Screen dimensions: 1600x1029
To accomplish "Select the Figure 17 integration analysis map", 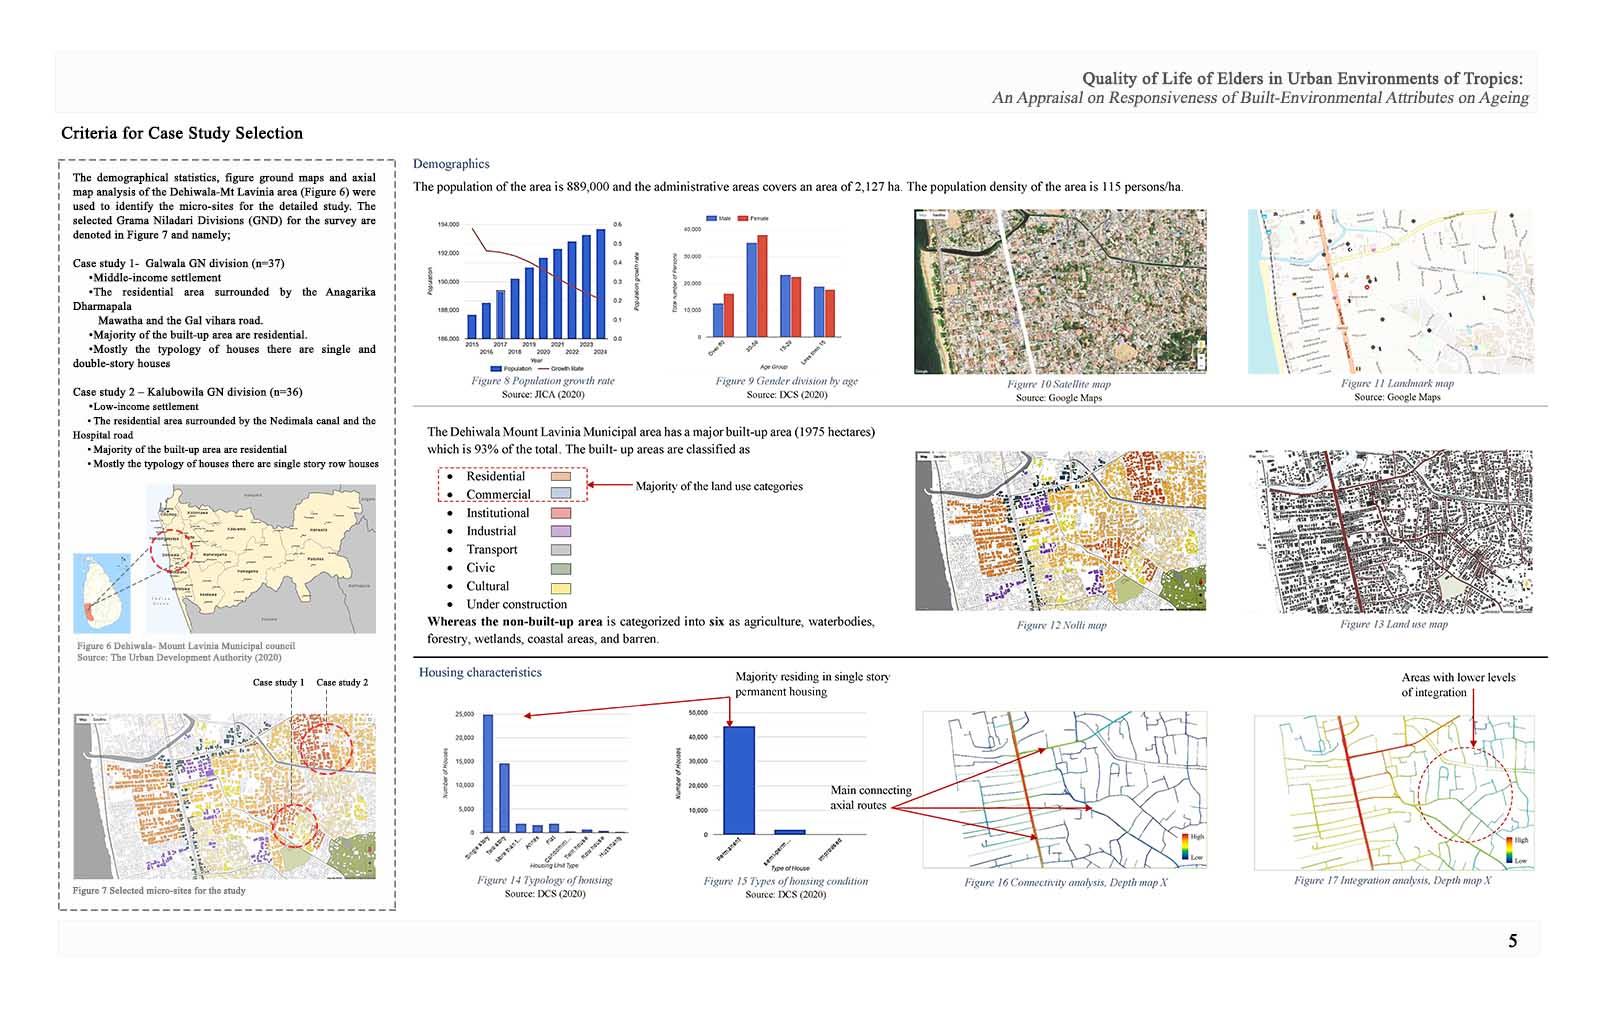I will (1394, 792).
